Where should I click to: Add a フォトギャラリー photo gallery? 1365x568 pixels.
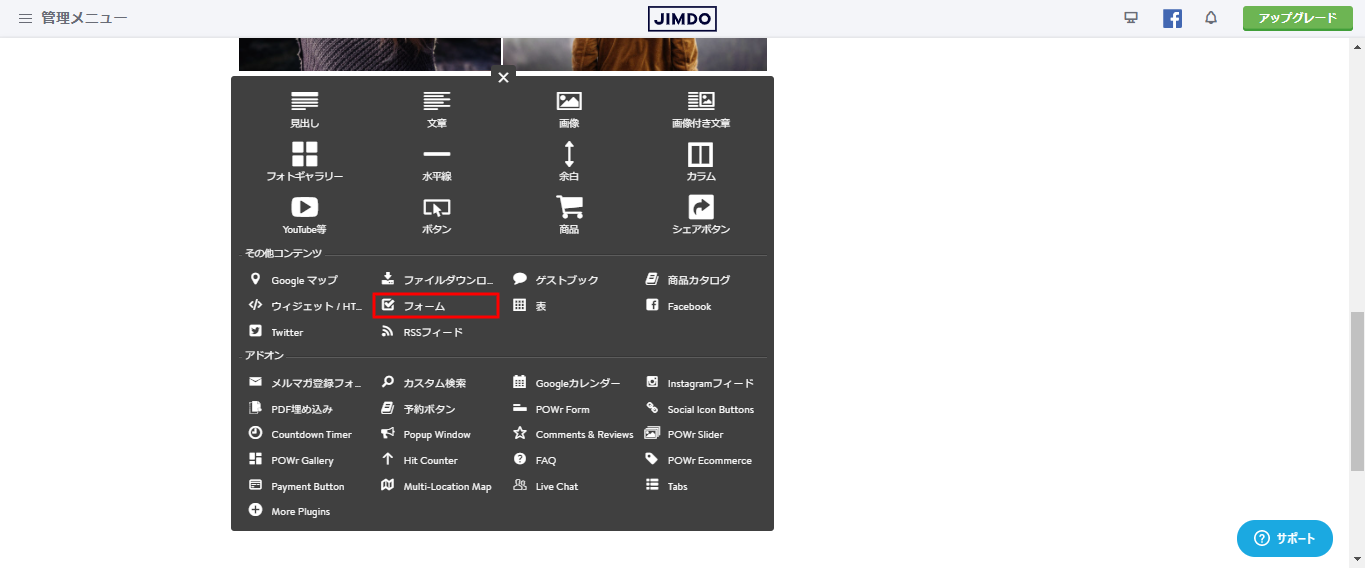click(304, 162)
